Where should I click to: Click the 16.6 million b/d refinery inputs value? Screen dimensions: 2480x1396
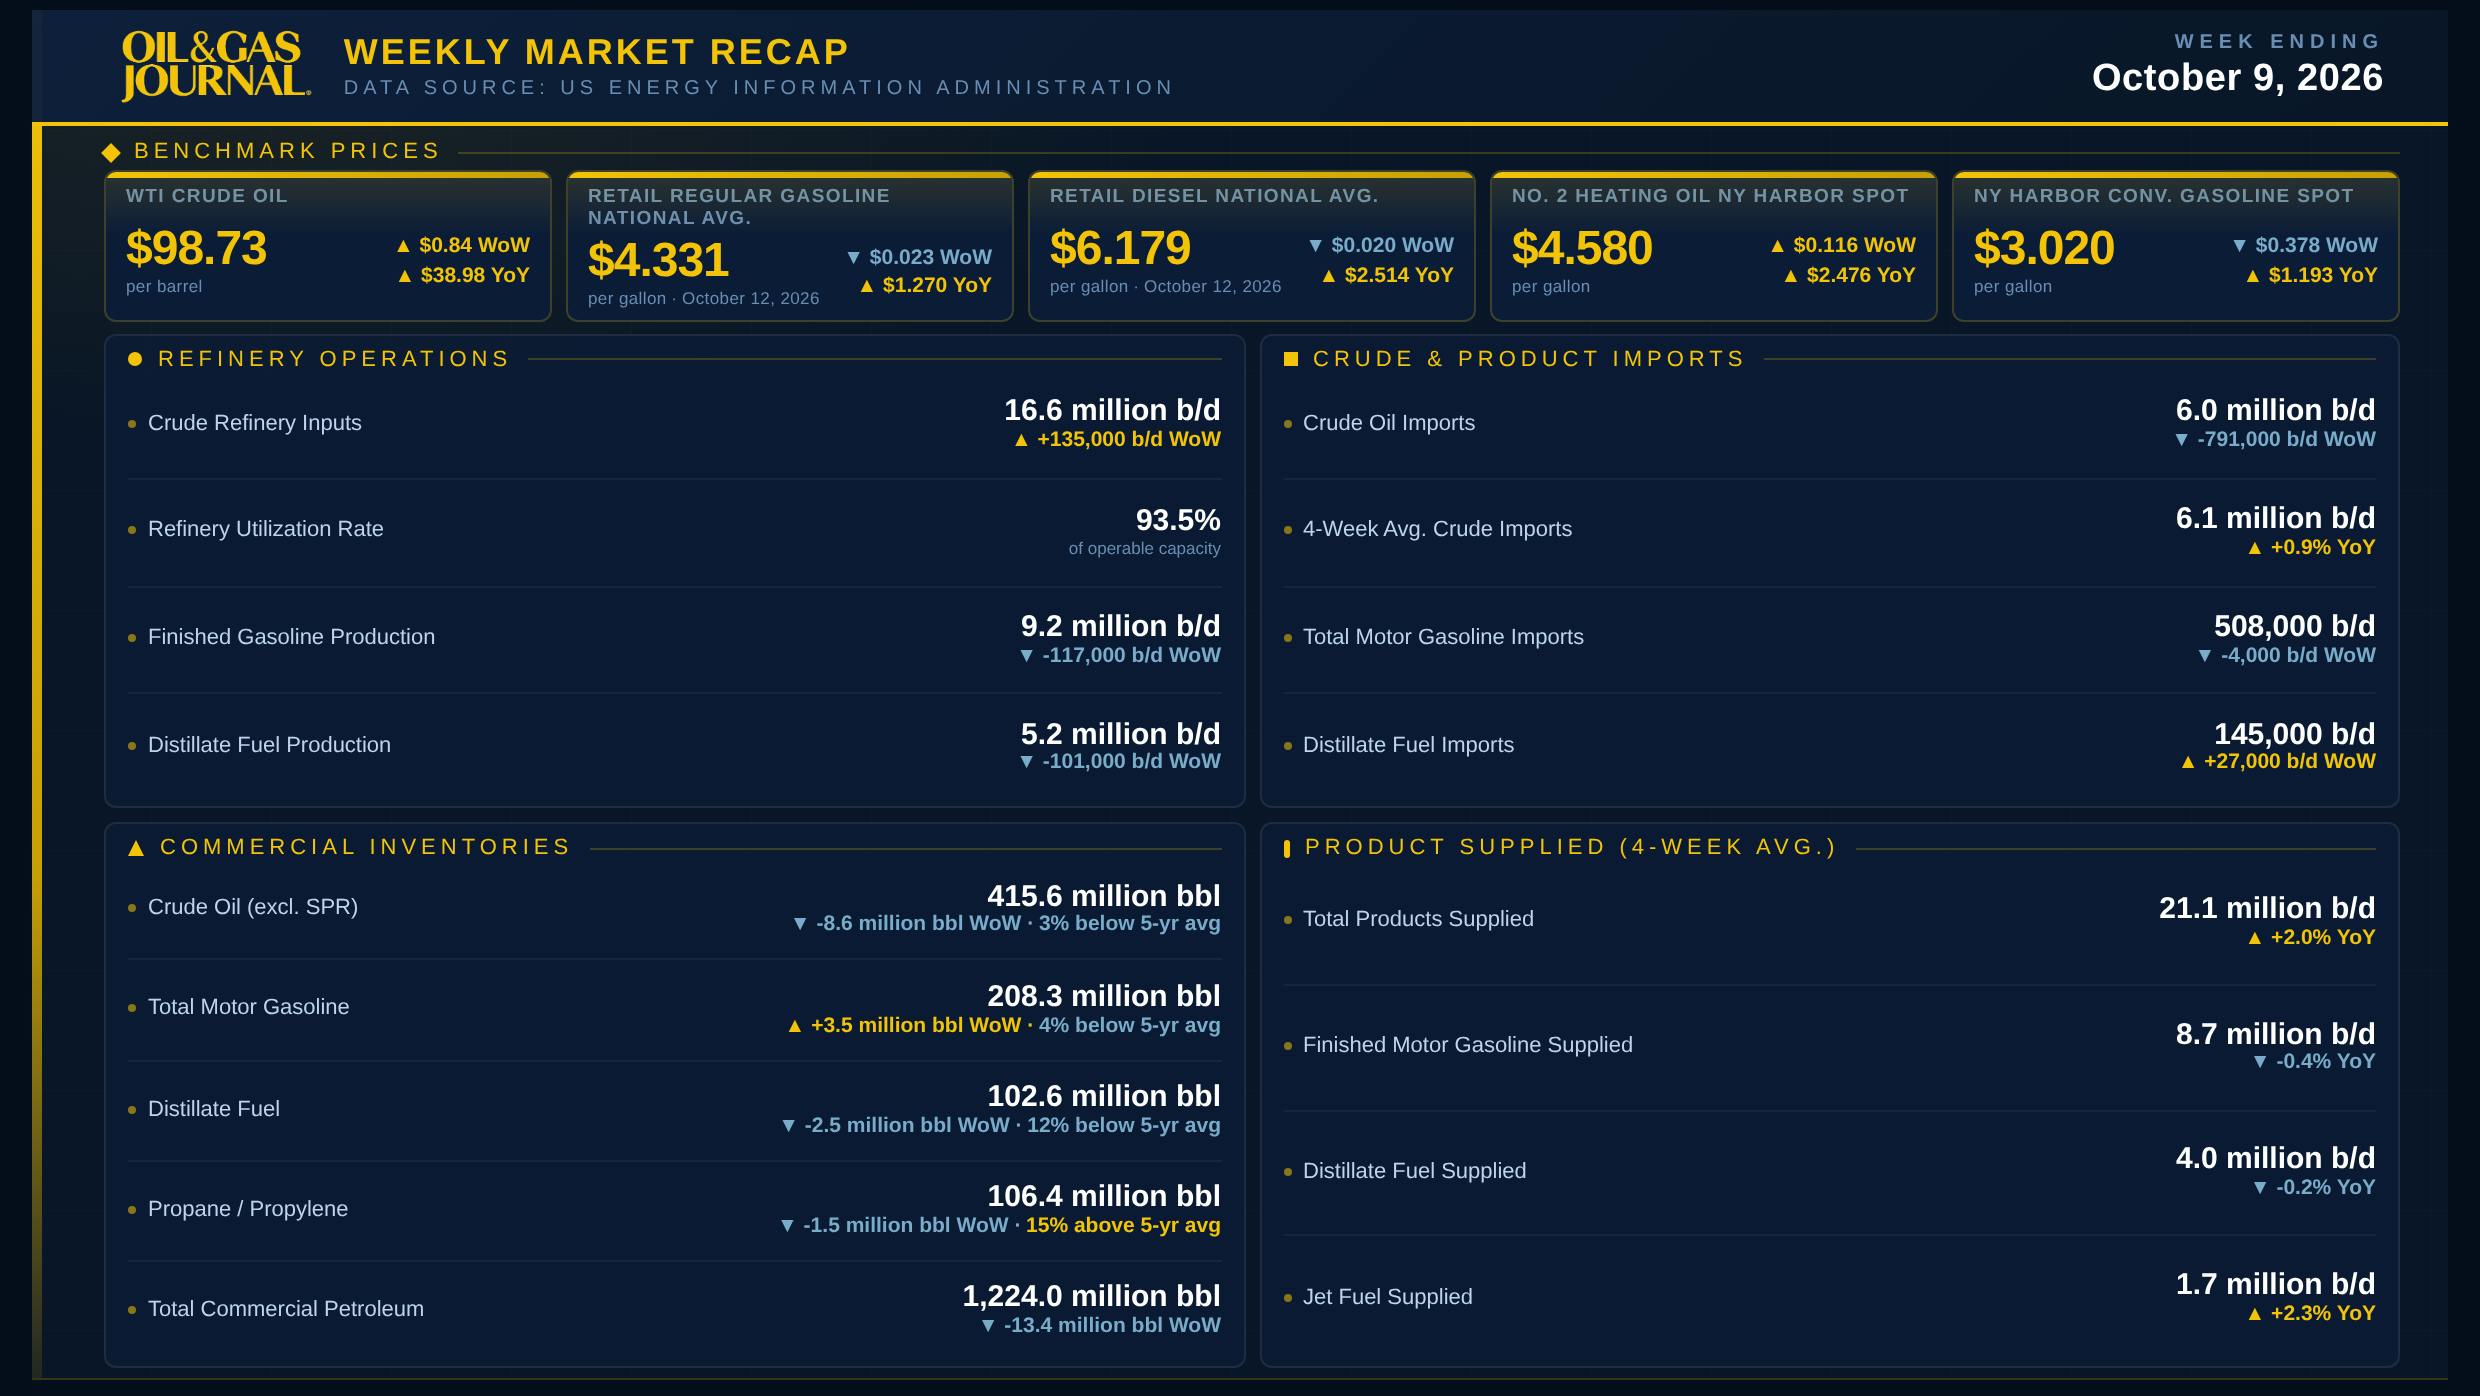[1112, 410]
